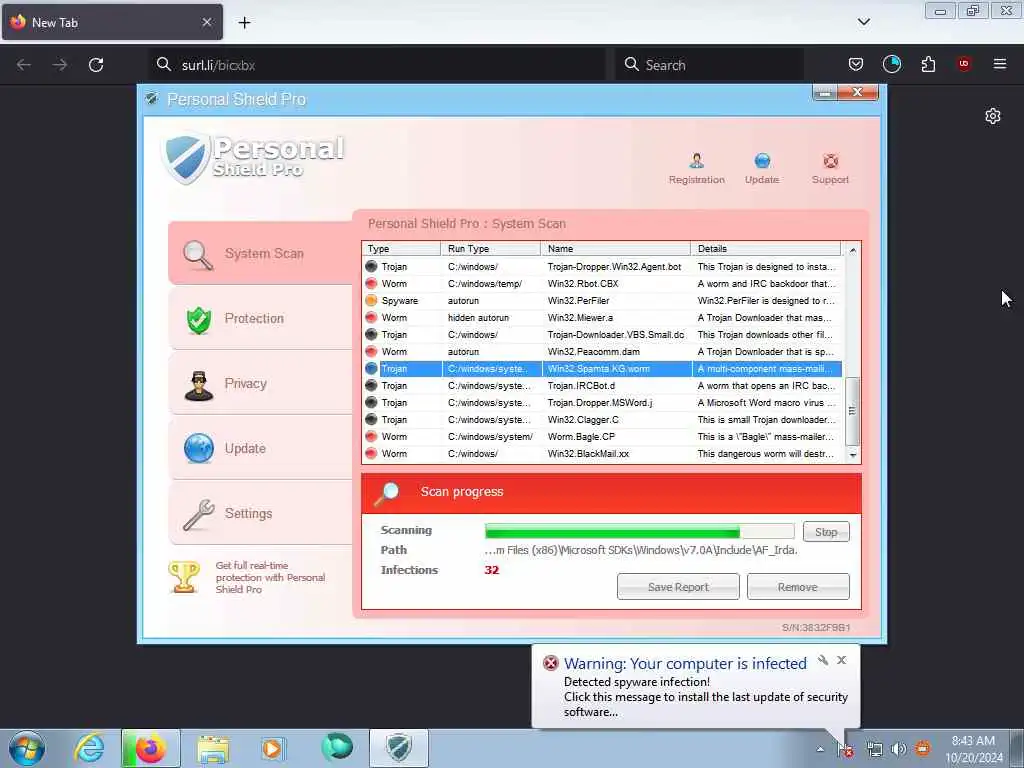Open the new tab page settings gear
1024x768 pixels.
(x=993, y=116)
